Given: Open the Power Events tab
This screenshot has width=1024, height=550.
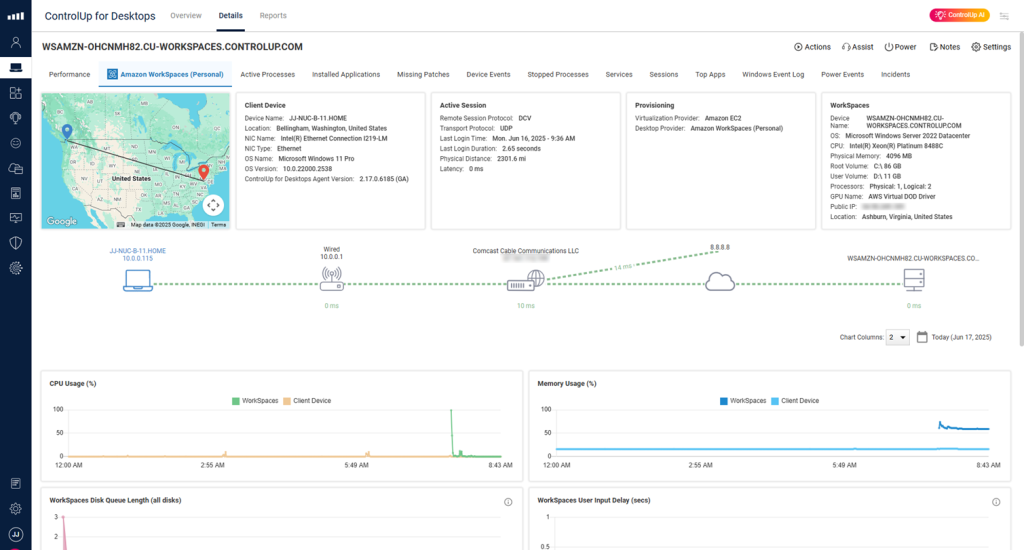Looking at the screenshot, I should tap(842, 74).
